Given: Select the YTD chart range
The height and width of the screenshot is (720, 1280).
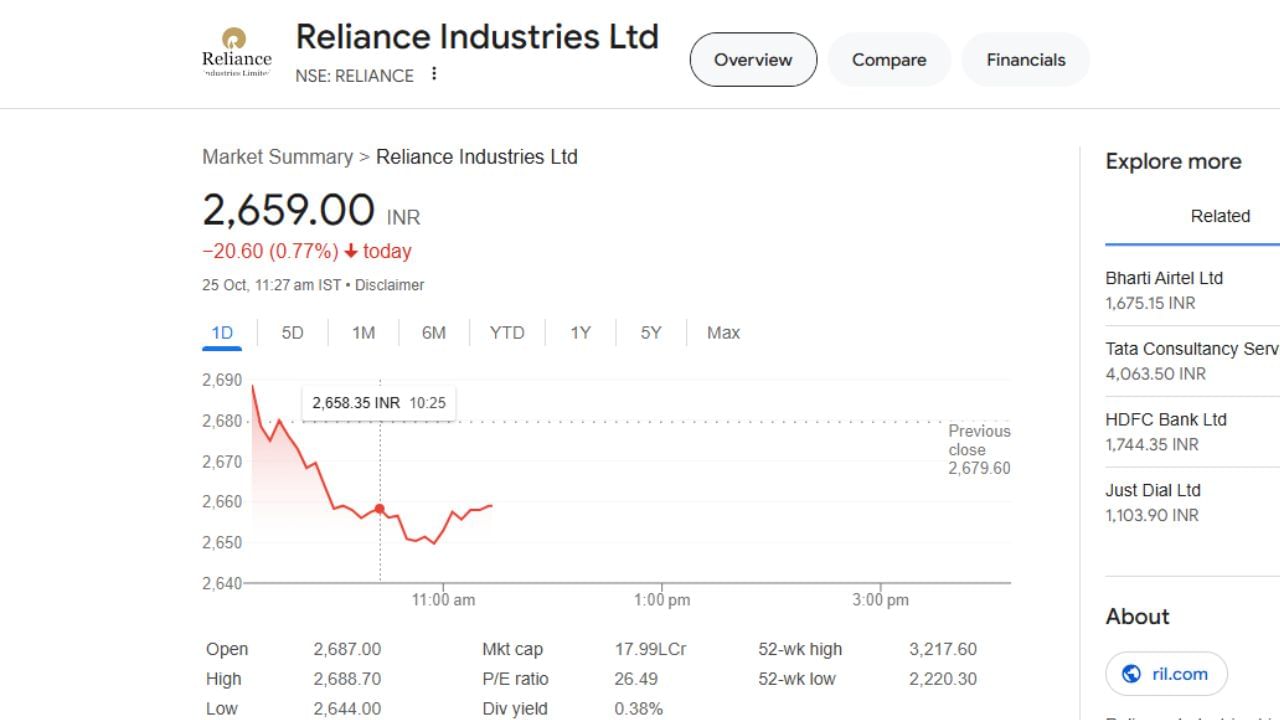Looking at the screenshot, I should (x=507, y=333).
